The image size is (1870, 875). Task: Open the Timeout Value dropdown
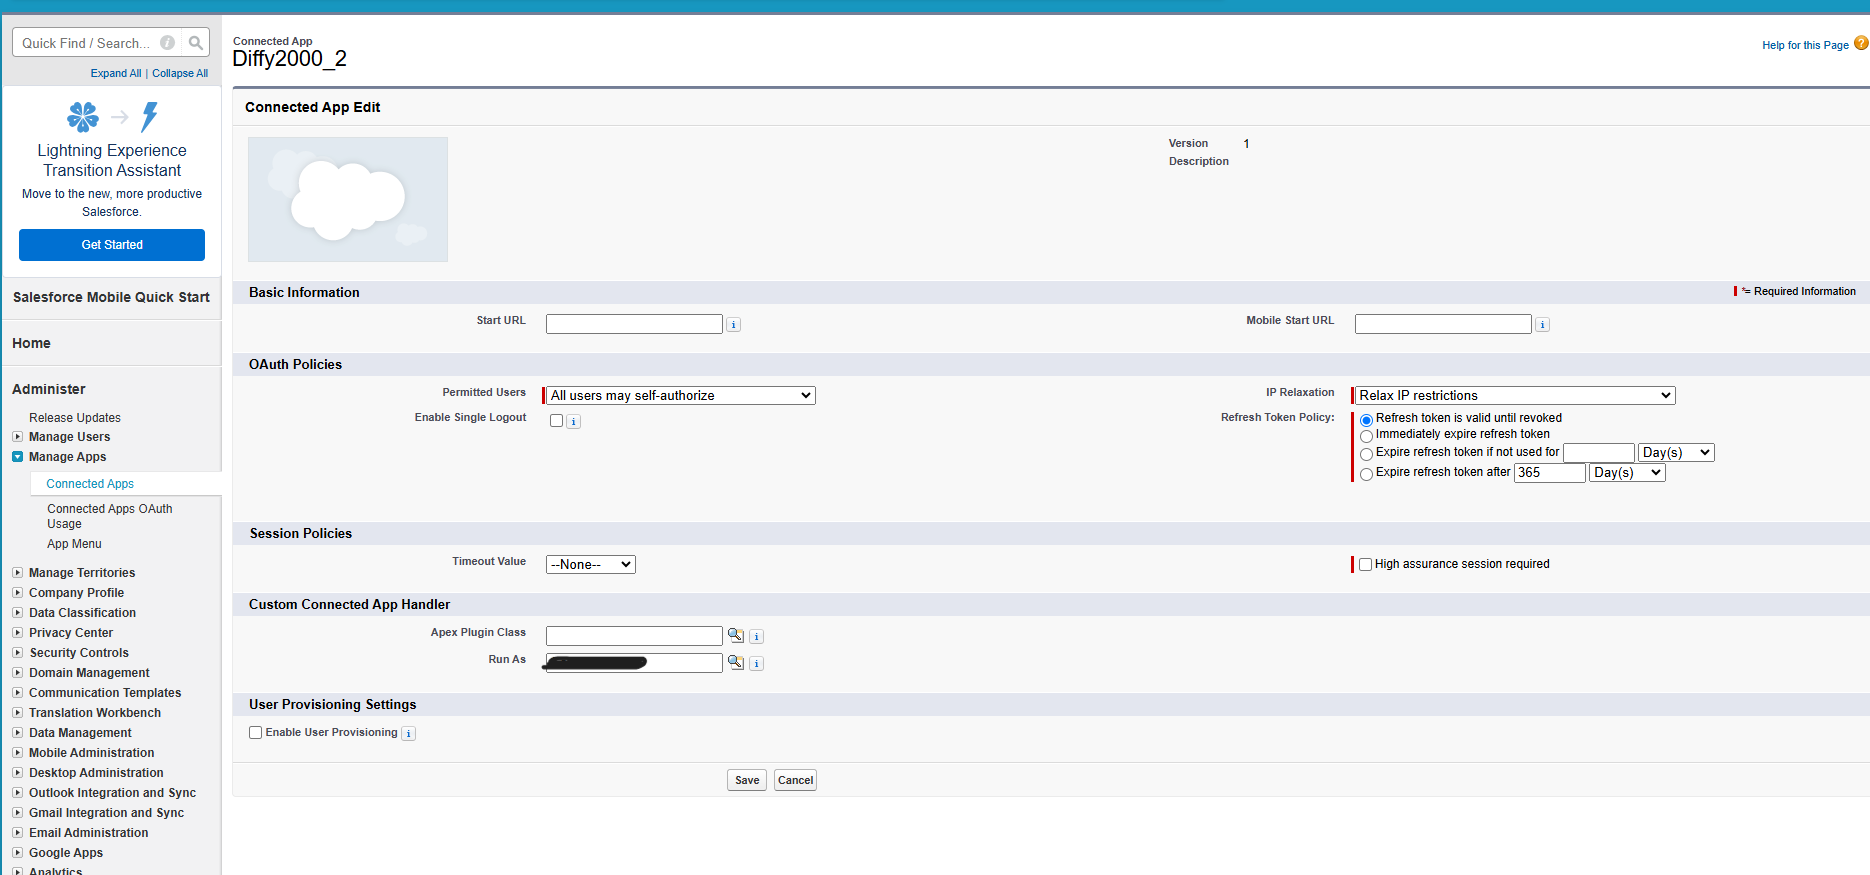point(591,564)
